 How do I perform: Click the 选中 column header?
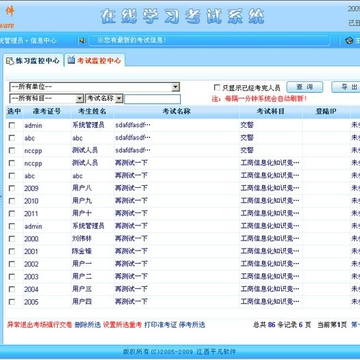tap(14, 111)
